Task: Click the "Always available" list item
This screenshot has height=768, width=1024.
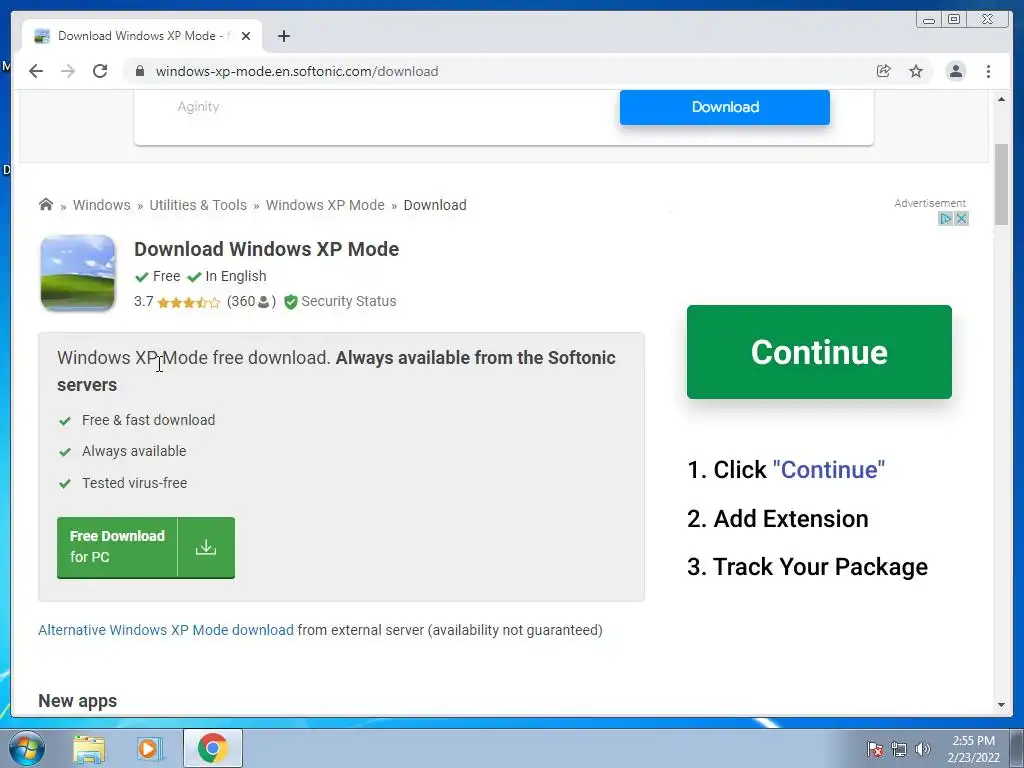Action: coord(134,451)
